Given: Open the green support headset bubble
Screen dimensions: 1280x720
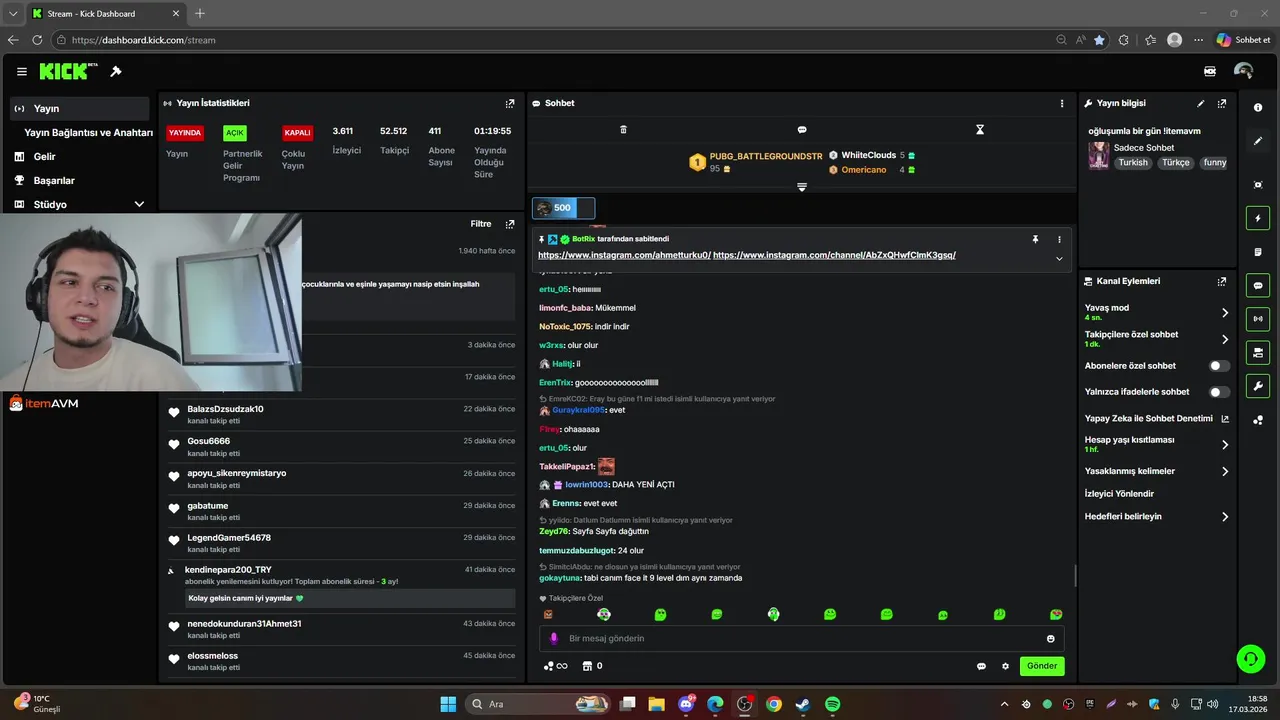Looking at the screenshot, I should pyautogui.click(x=1250, y=658).
